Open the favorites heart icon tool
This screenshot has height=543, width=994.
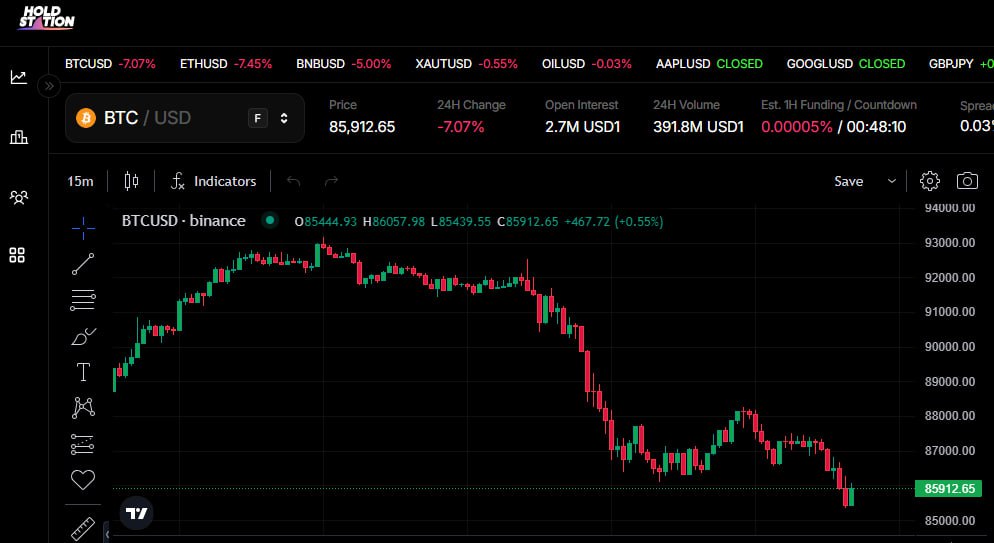tap(83, 480)
